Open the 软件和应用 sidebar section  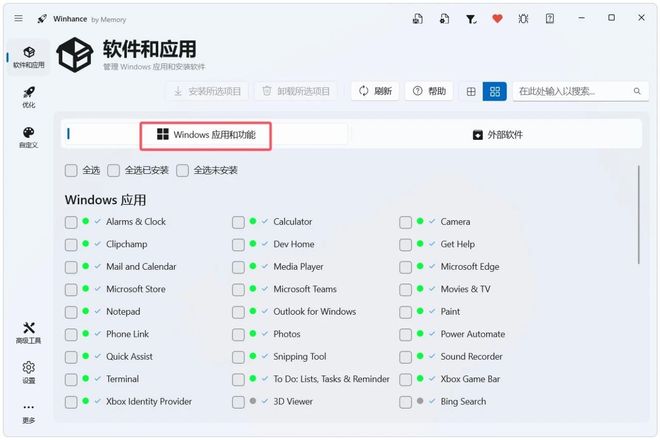29,57
